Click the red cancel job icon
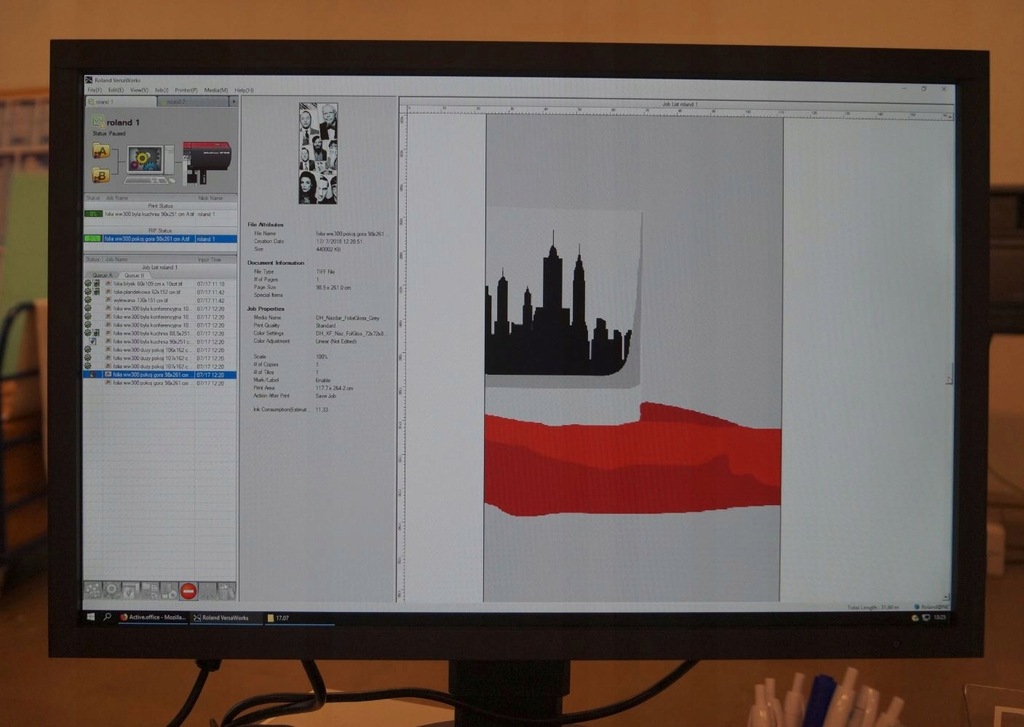This screenshot has width=1024, height=727. click(188, 591)
